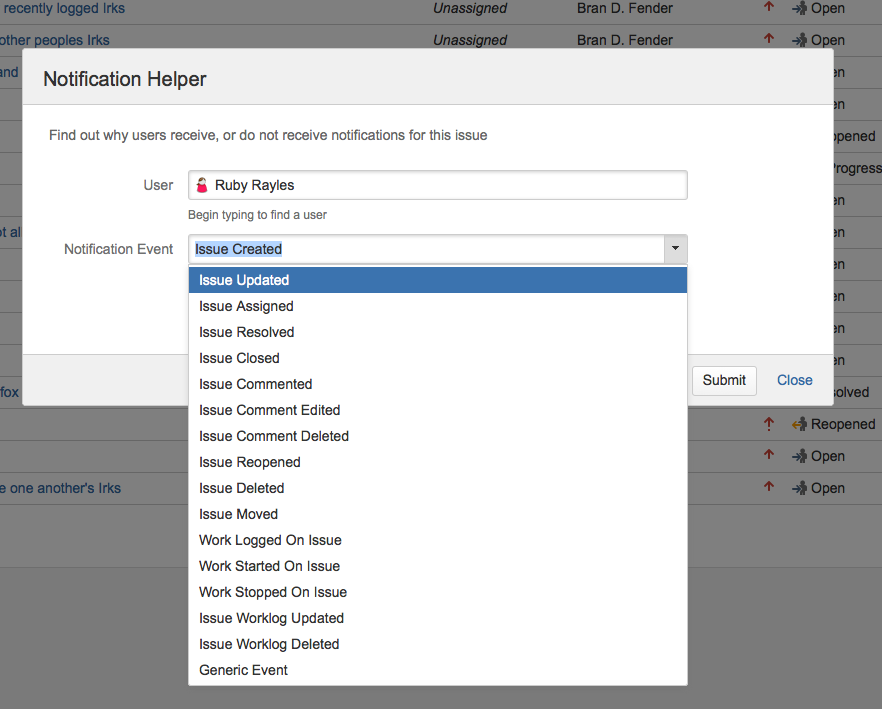
Task: Choose the Issue Assigned option
Action: pos(246,306)
